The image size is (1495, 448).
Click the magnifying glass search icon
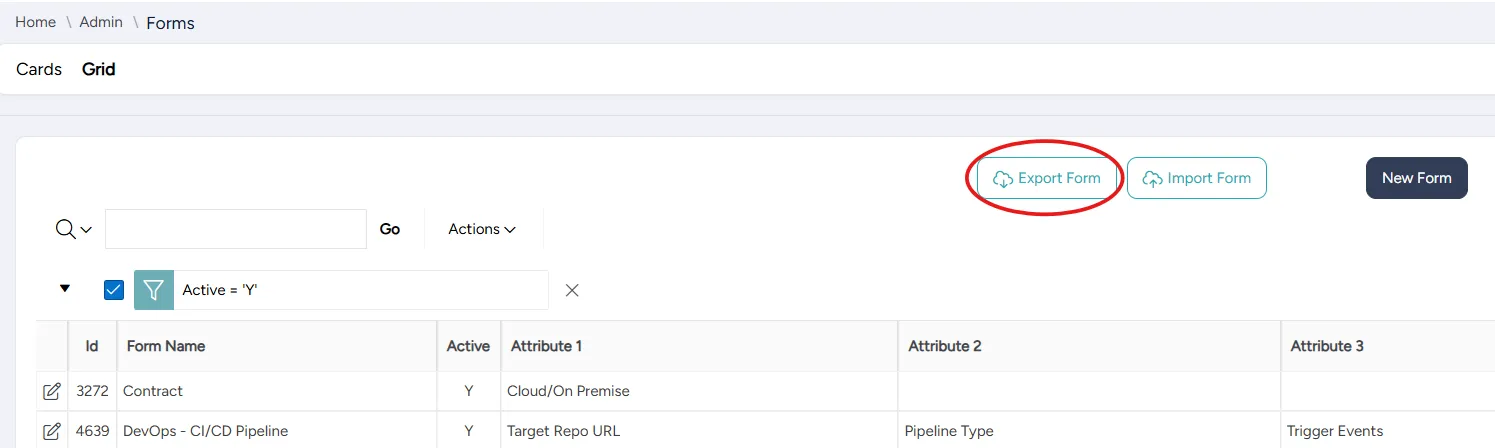pyautogui.click(x=65, y=229)
